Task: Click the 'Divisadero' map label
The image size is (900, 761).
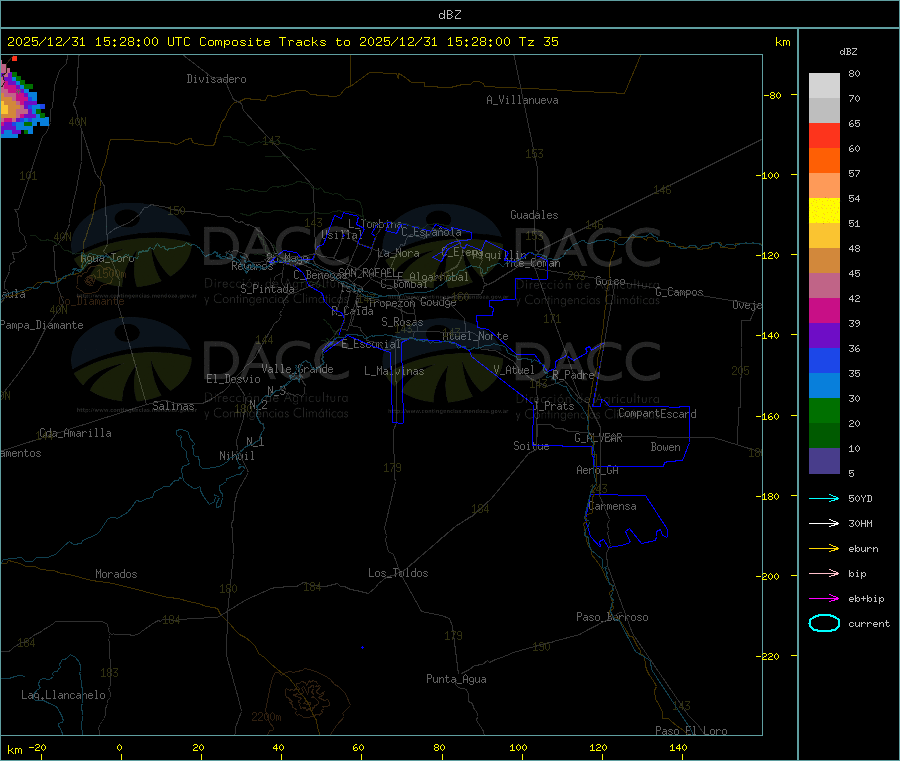Action: tap(216, 79)
